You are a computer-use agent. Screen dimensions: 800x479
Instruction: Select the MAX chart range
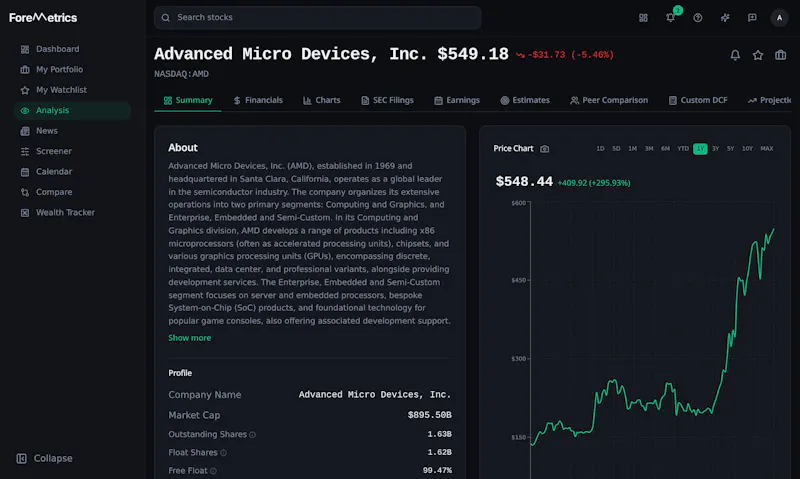(x=767, y=148)
